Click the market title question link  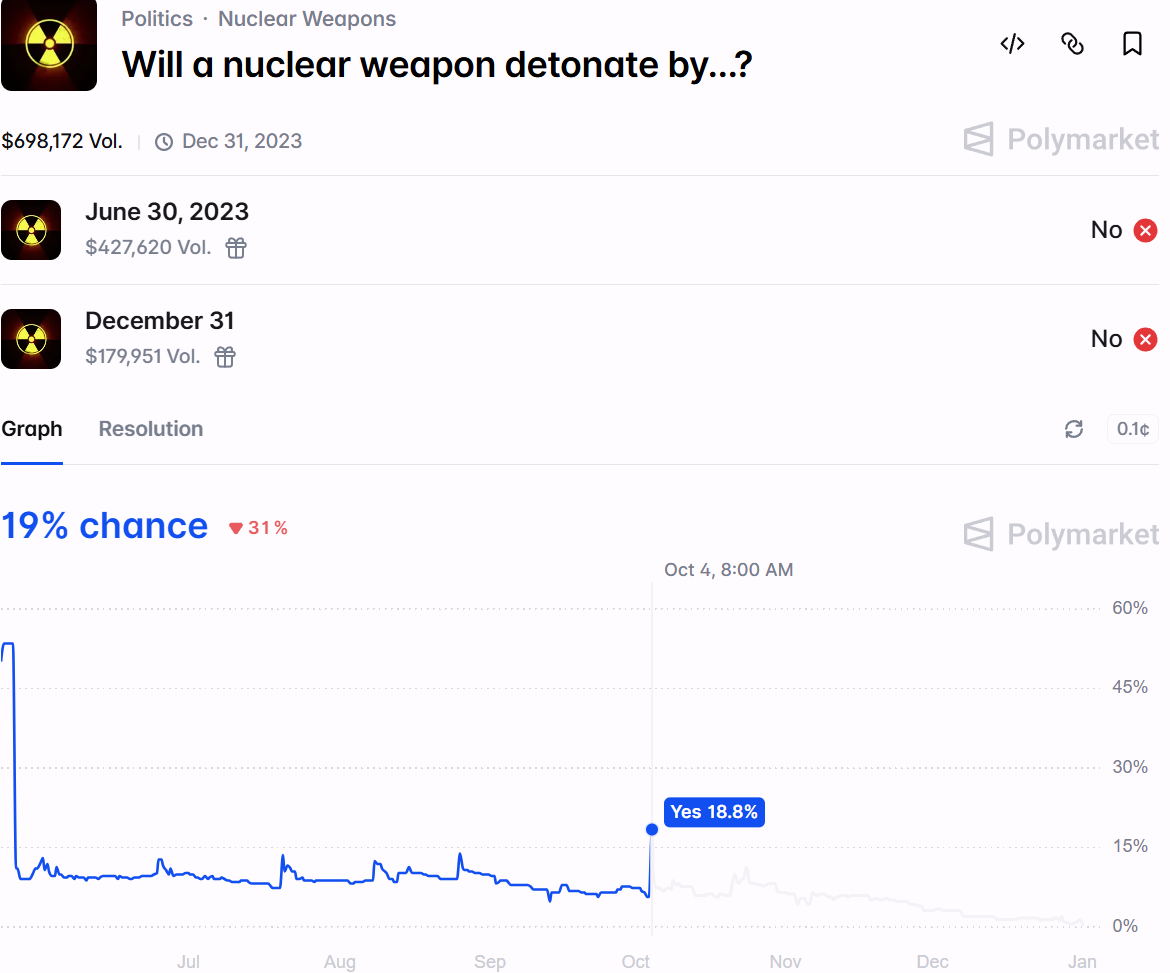(x=436, y=64)
